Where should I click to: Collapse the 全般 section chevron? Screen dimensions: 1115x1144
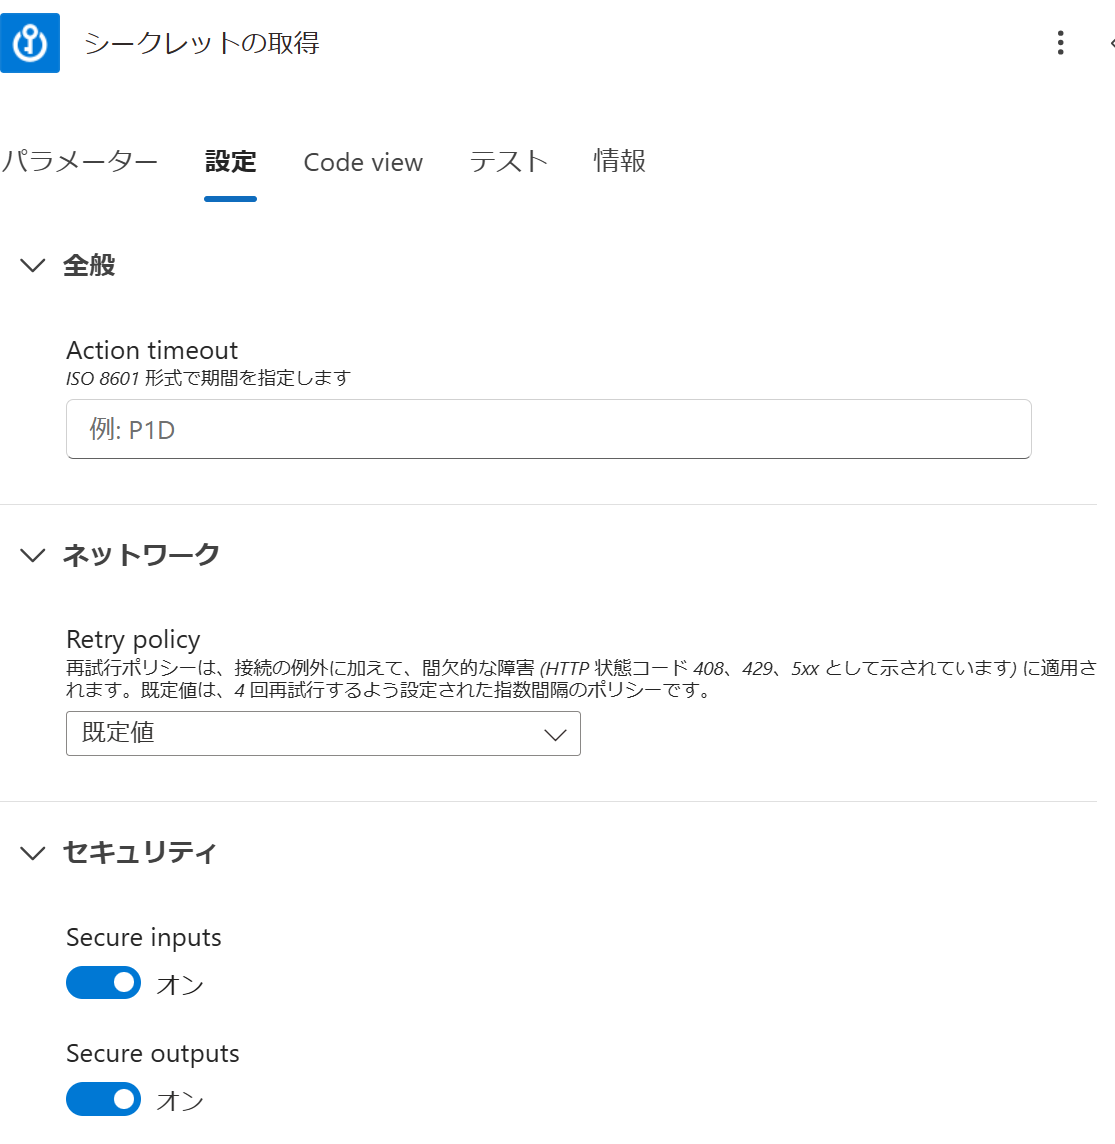33,265
